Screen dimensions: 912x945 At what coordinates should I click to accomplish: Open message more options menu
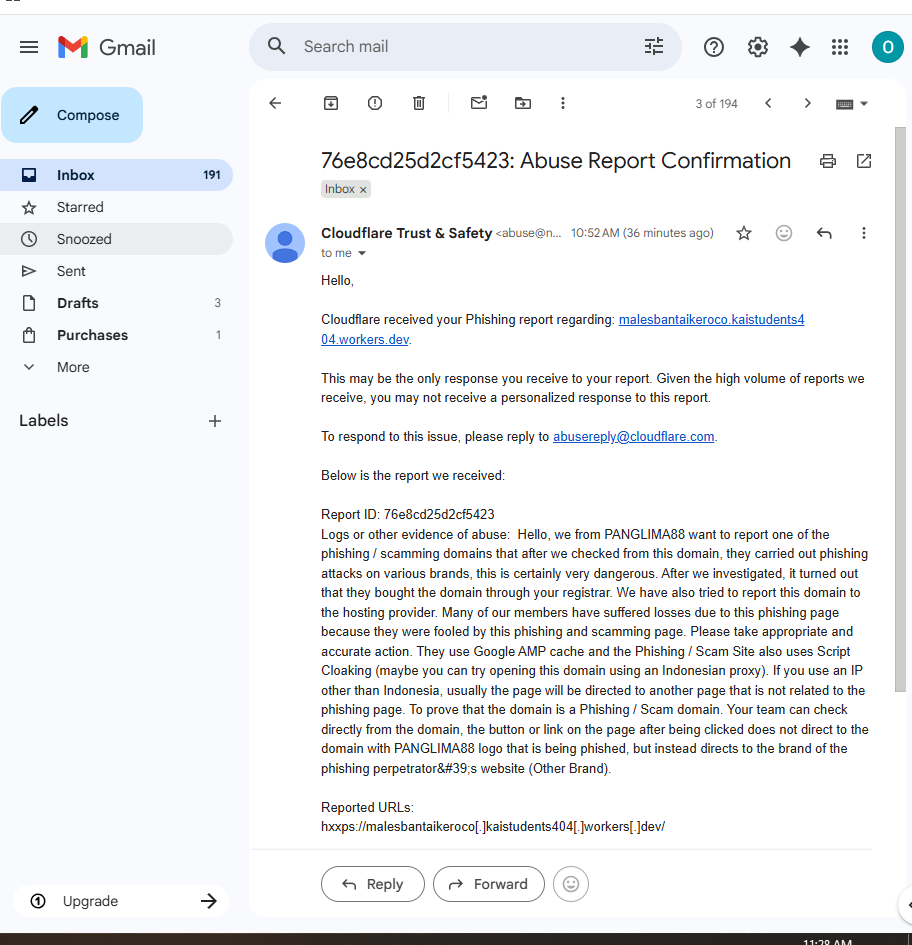pos(864,233)
